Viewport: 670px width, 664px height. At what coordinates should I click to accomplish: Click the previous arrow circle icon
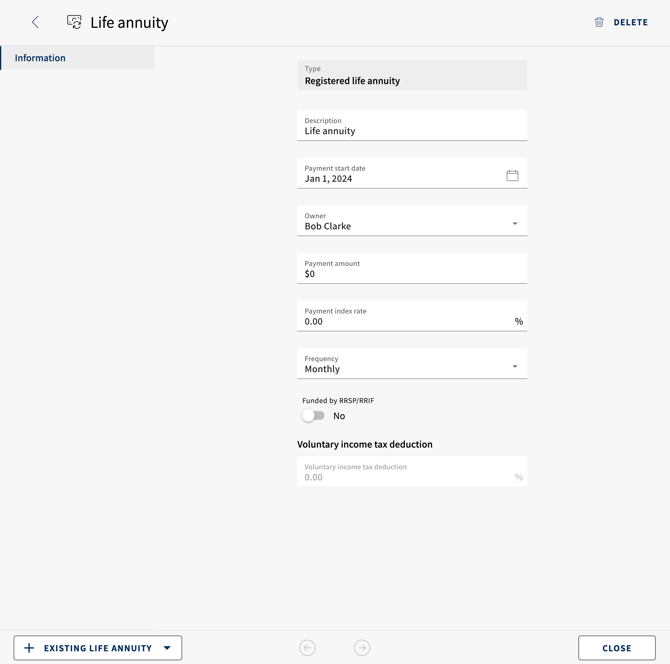(x=307, y=648)
